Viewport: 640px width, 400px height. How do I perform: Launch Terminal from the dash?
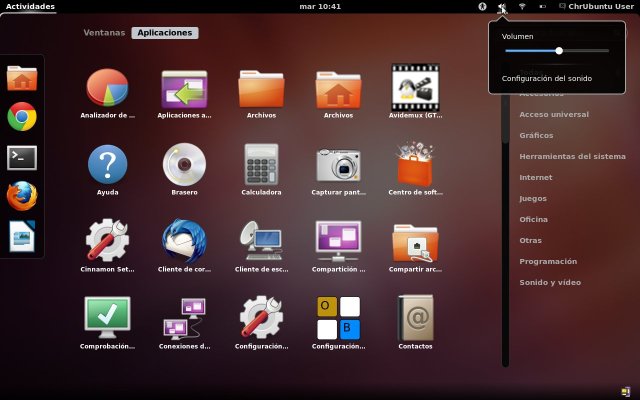[x=22, y=156]
